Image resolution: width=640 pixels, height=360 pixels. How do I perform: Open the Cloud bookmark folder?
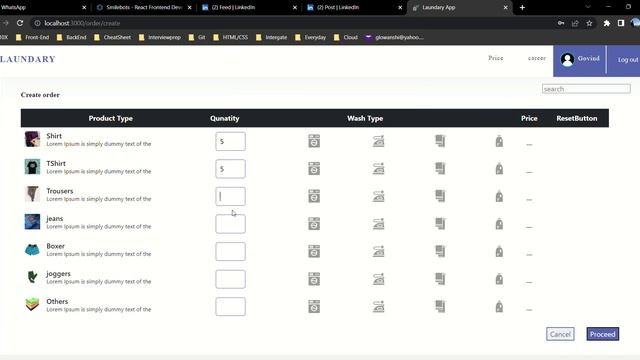[x=346, y=37]
